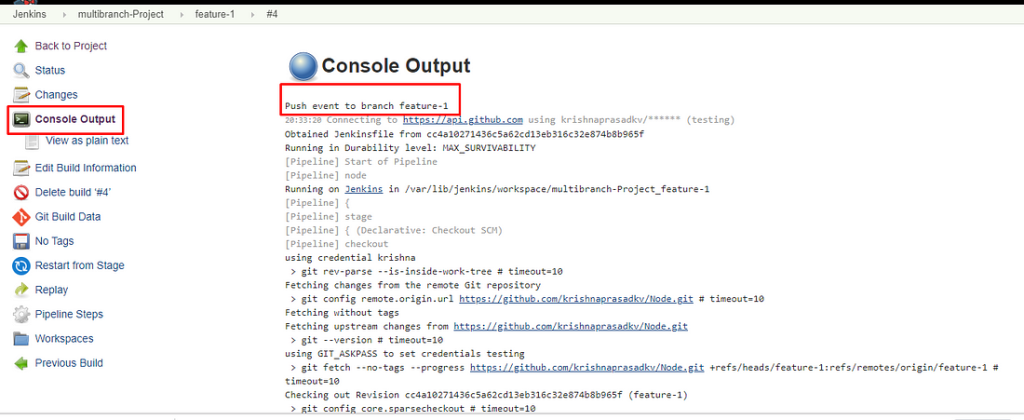Click the No Tags floppy disk icon

[22, 241]
